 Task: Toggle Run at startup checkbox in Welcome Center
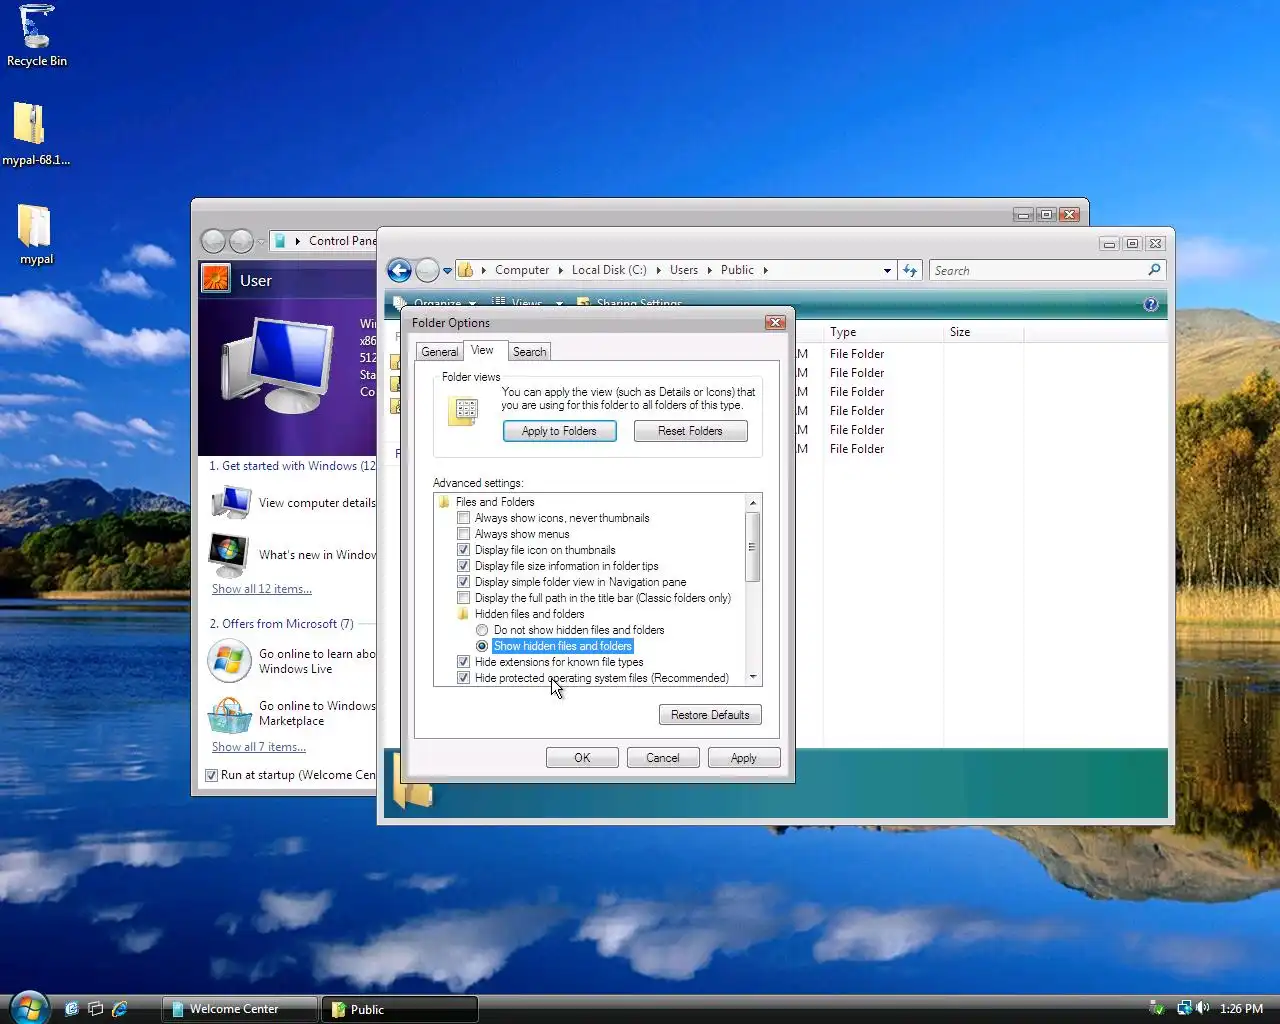pos(211,775)
